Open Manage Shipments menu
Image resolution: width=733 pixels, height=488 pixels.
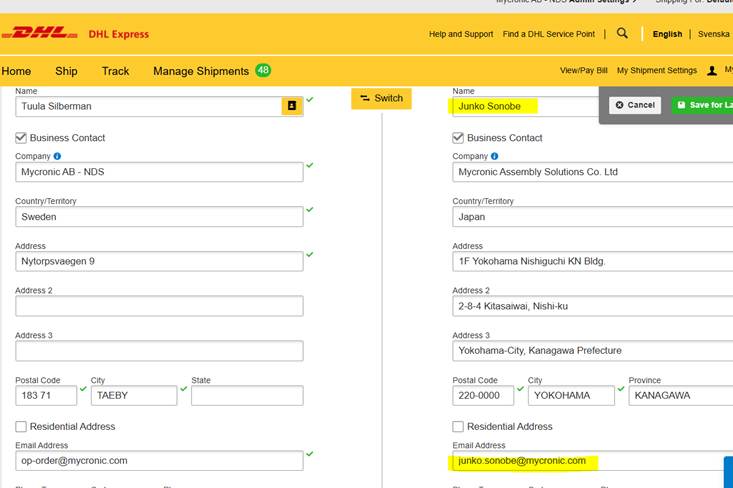pos(201,71)
